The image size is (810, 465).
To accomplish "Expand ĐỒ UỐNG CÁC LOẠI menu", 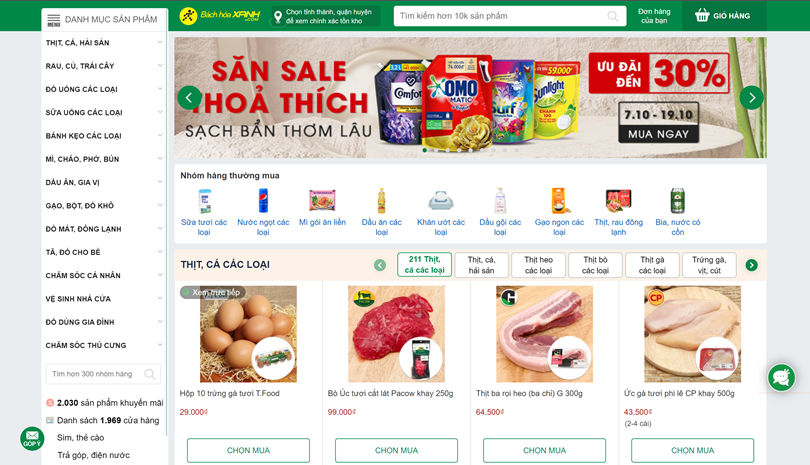I will [x=104, y=89].
